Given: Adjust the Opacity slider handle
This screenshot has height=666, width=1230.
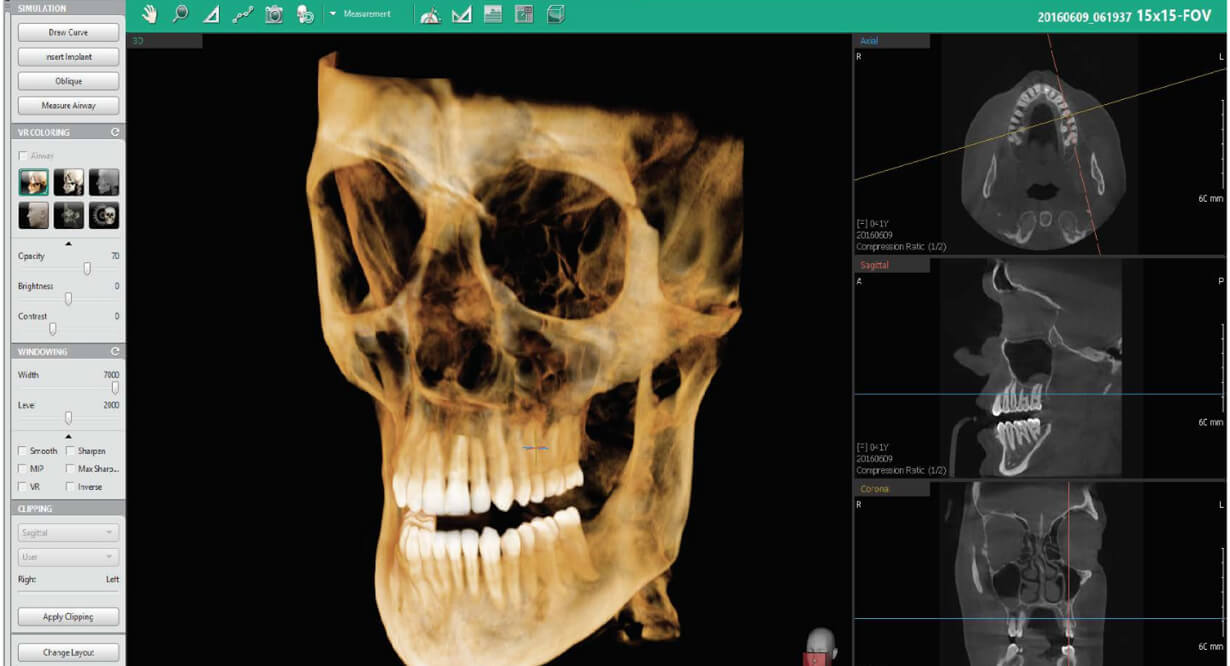Looking at the screenshot, I should point(87,268).
